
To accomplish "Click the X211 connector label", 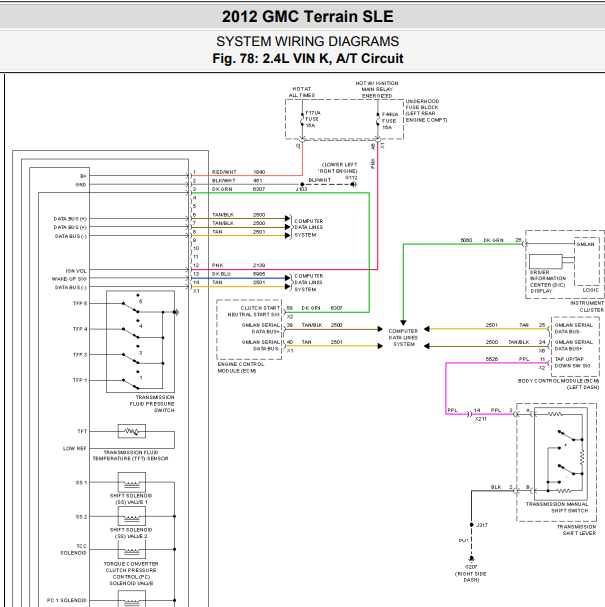I will click(x=480, y=419).
